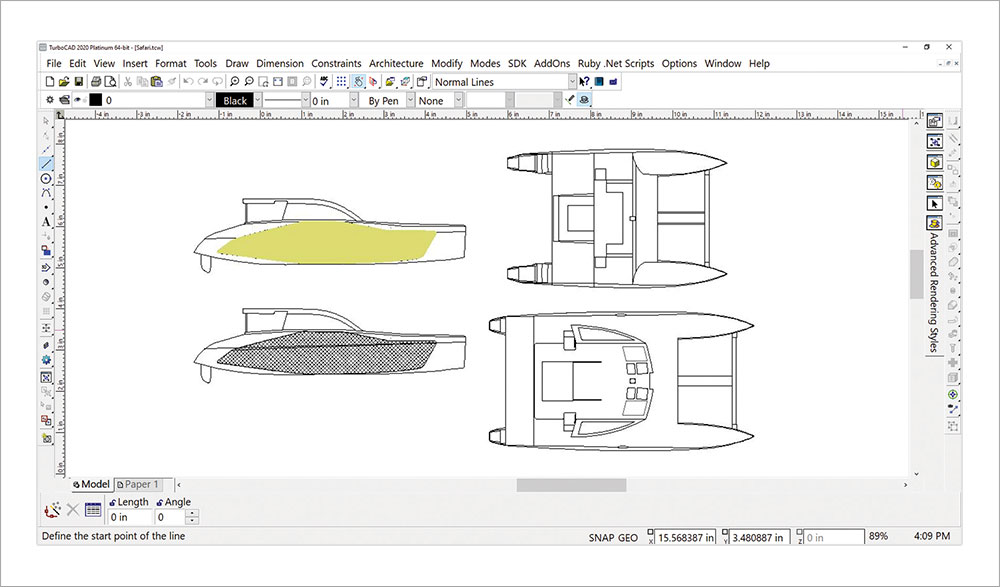
Task: Switch to the Paper 1 tab
Action: pos(140,484)
